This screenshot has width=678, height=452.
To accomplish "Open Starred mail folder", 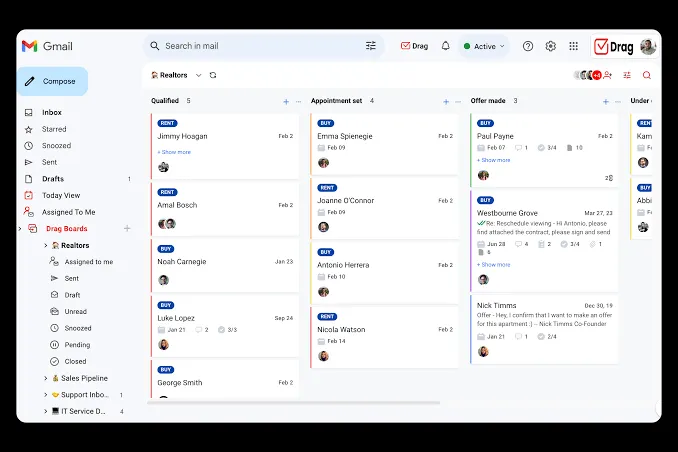I will click(x=54, y=129).
